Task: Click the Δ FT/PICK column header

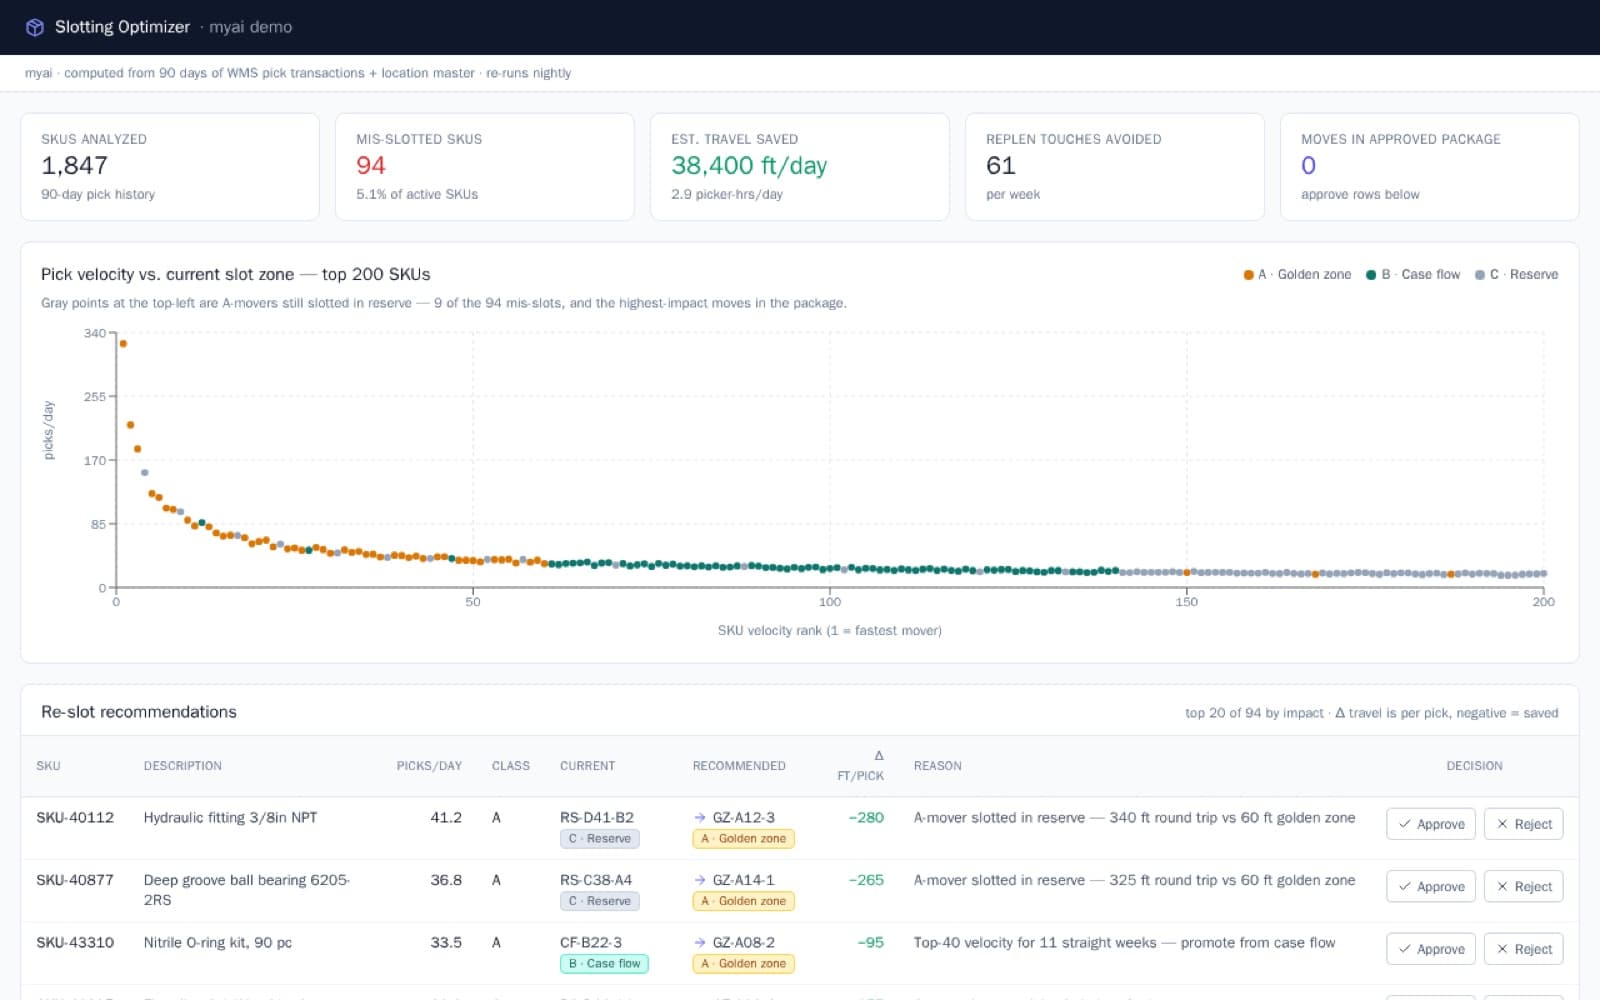Action: (x=861, y=766)
